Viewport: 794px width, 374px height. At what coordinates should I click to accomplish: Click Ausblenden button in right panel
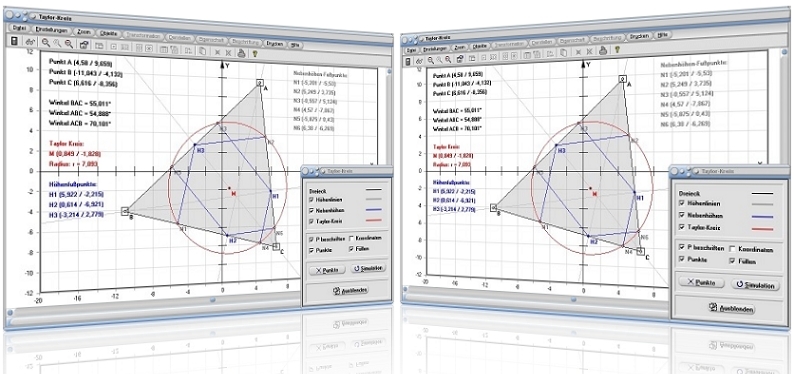(732, 308)
